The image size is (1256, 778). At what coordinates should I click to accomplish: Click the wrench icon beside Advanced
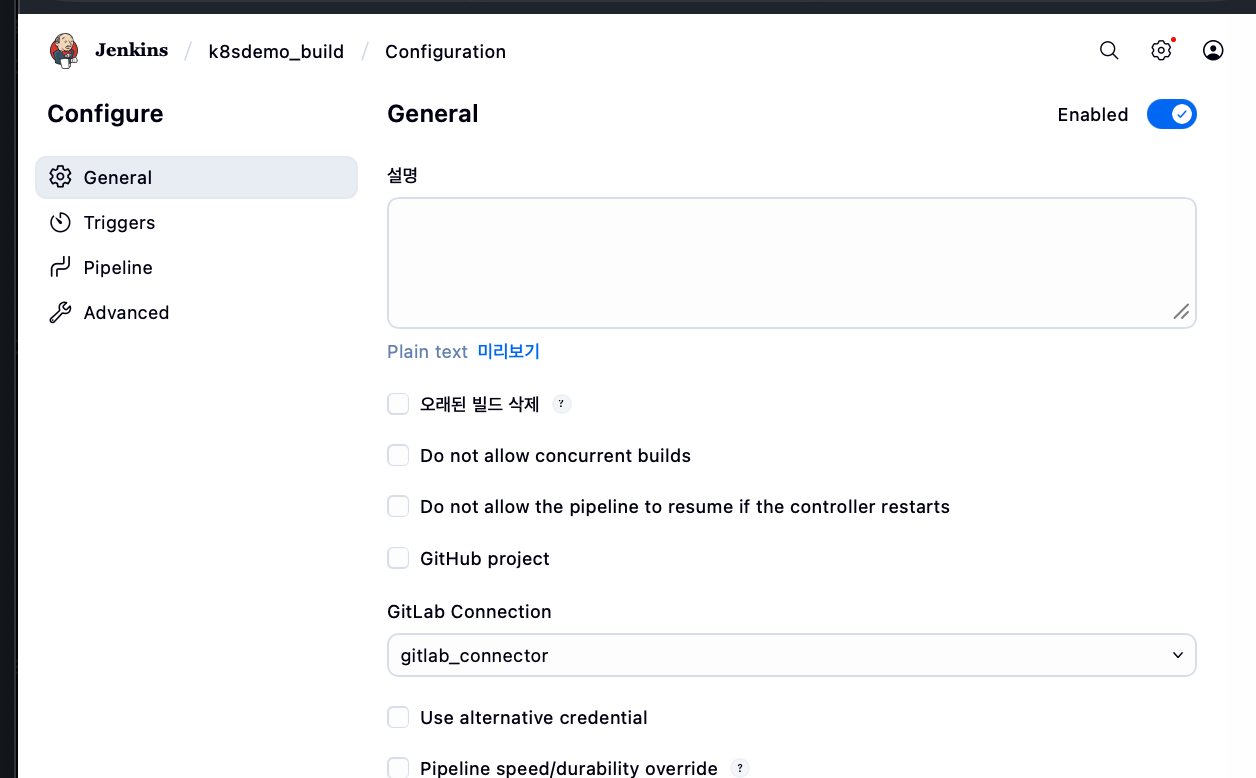[61, 312]
